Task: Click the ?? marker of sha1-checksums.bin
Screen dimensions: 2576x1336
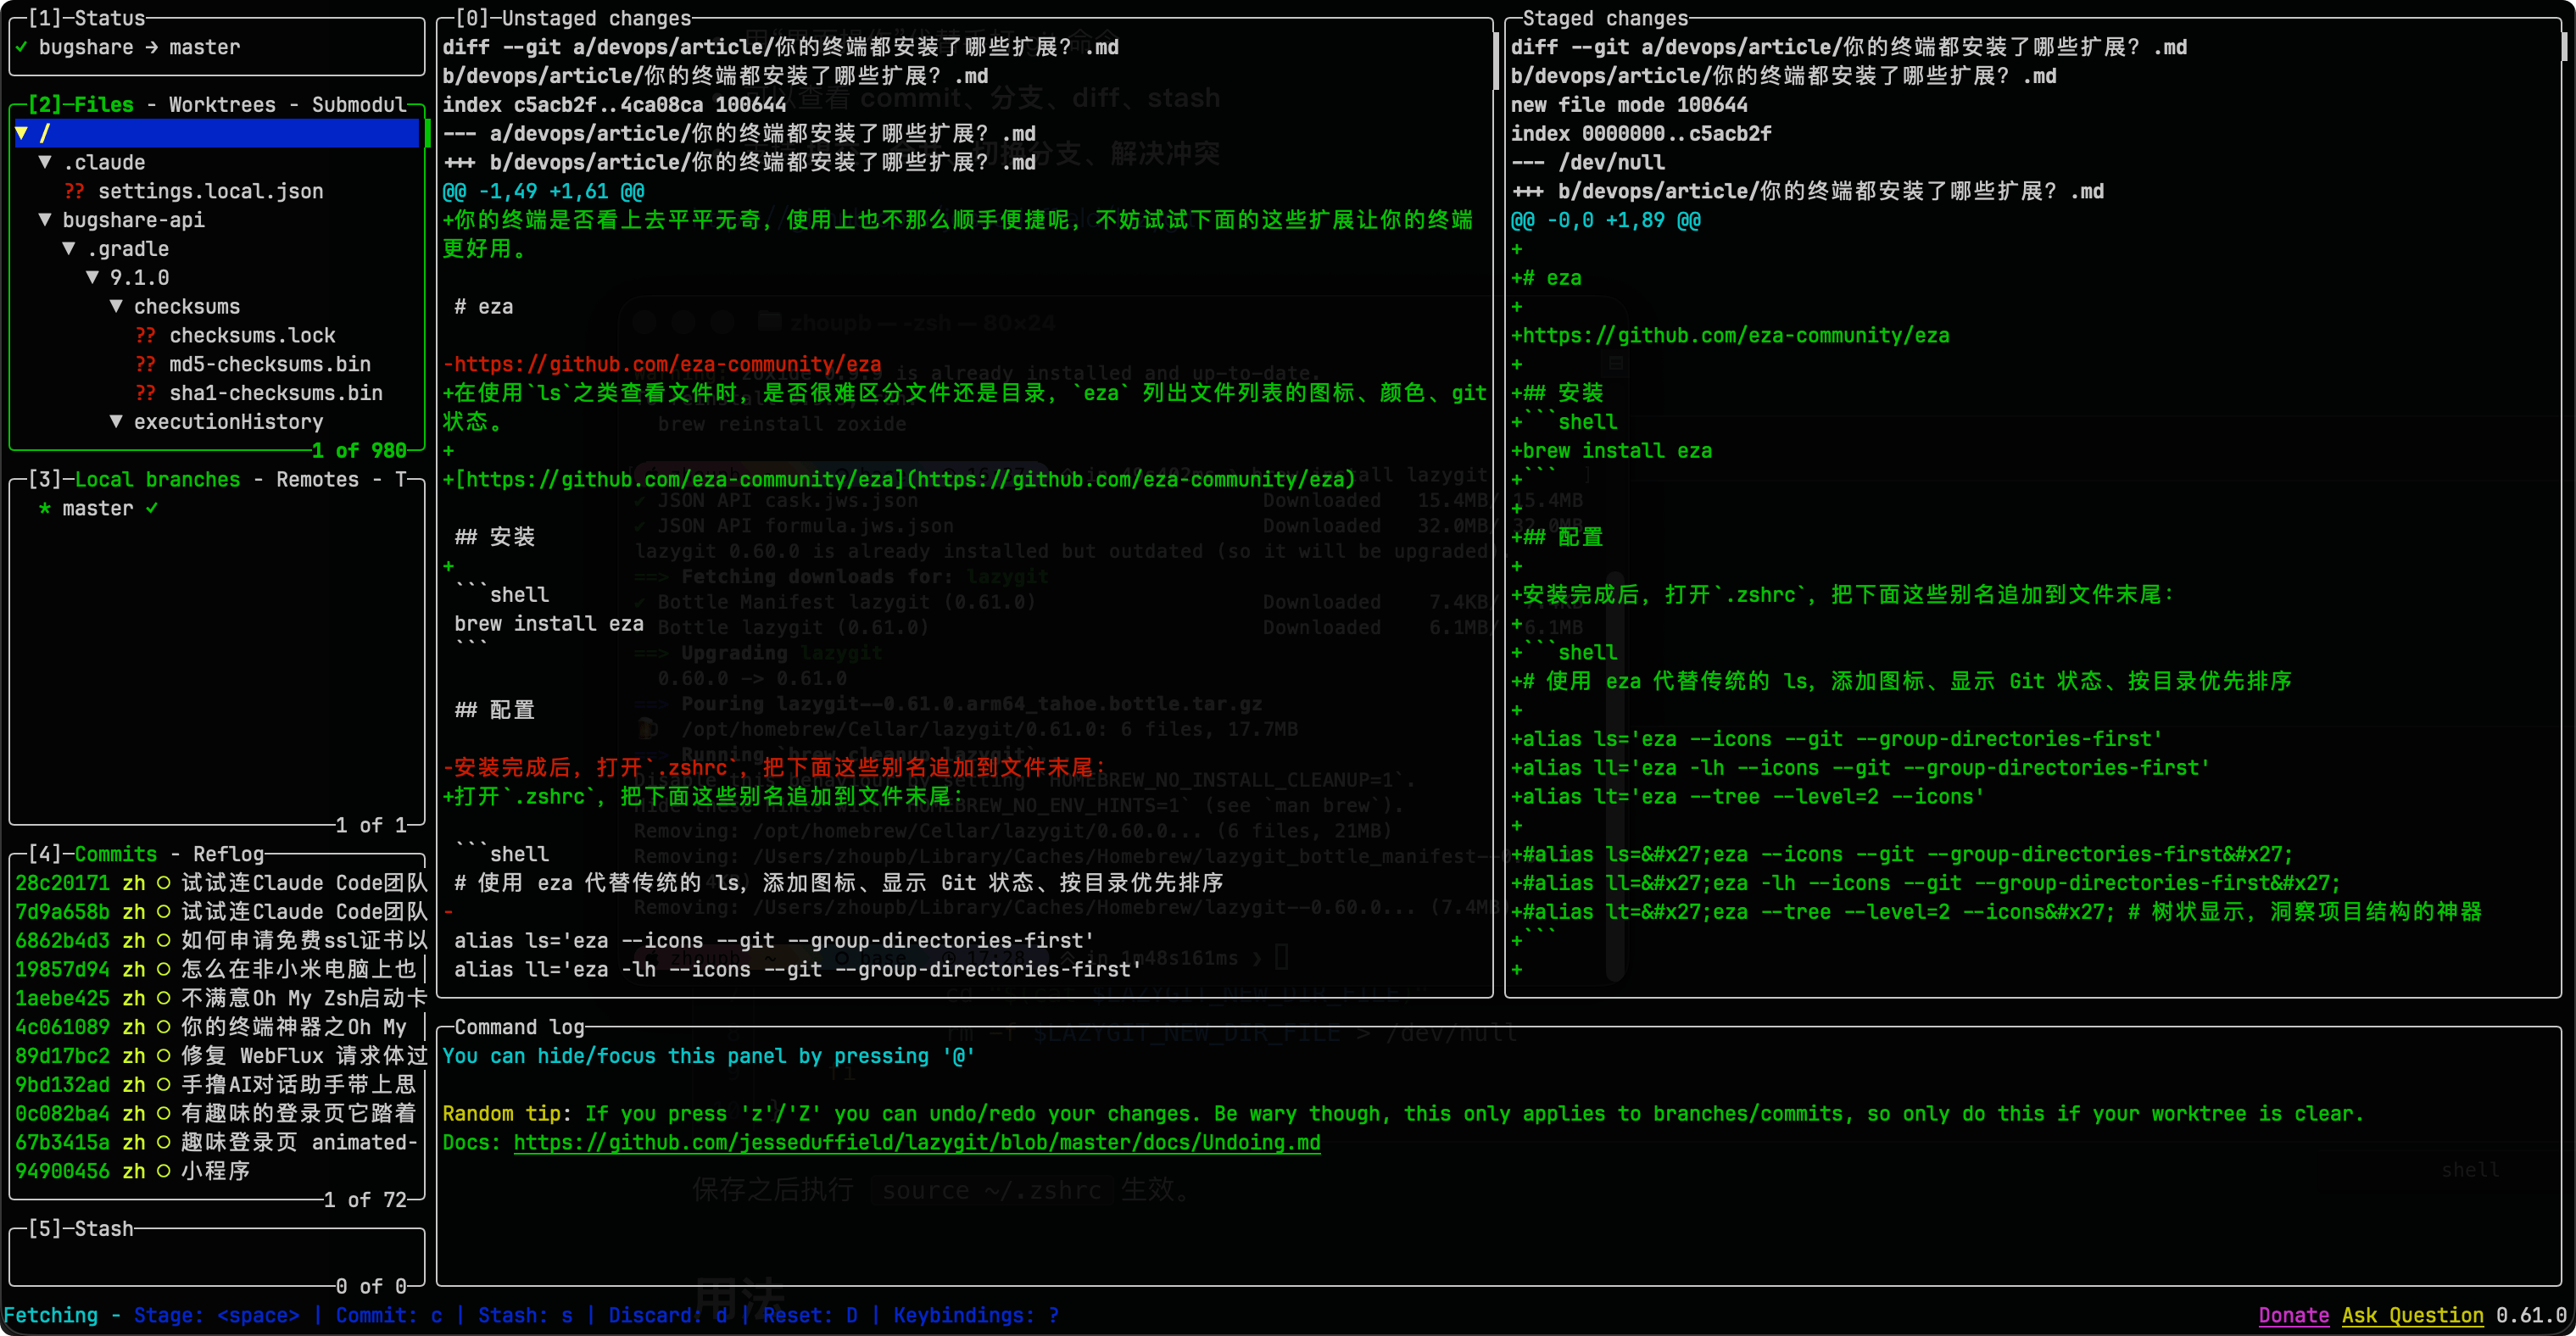Action: (x=146, y=393)
